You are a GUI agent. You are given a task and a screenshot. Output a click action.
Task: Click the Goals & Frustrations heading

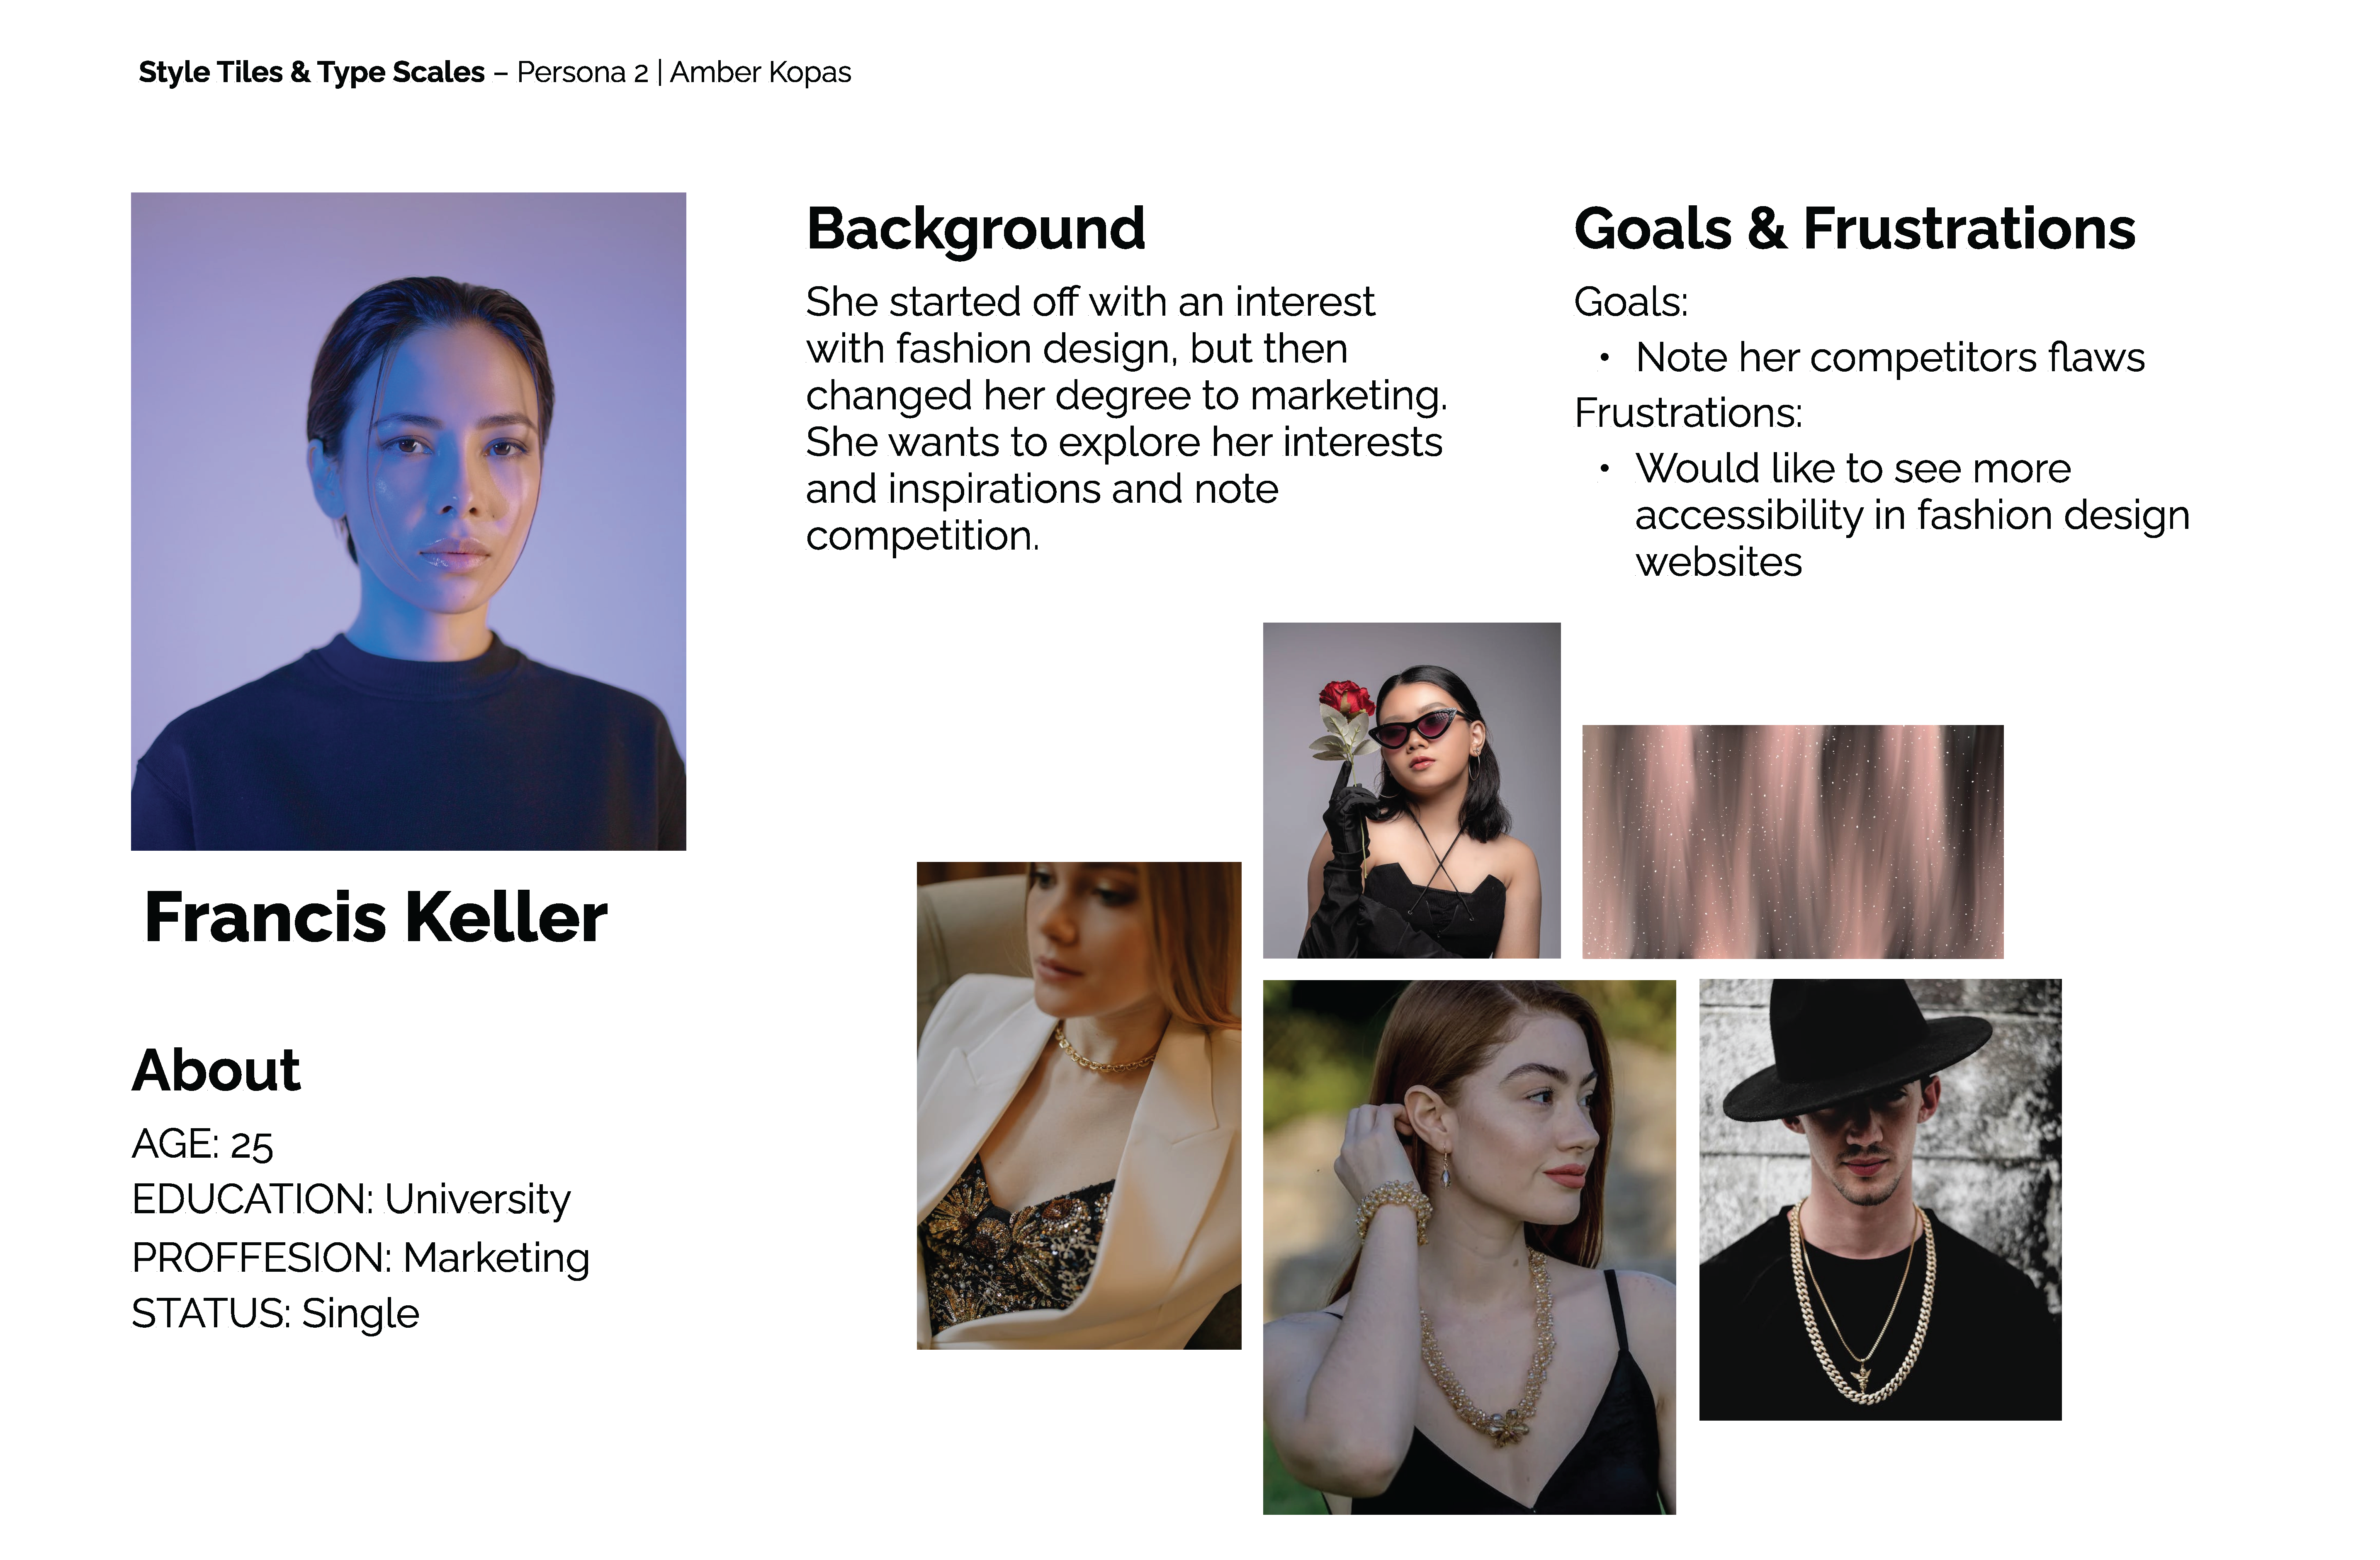(x=1854, y=228)
